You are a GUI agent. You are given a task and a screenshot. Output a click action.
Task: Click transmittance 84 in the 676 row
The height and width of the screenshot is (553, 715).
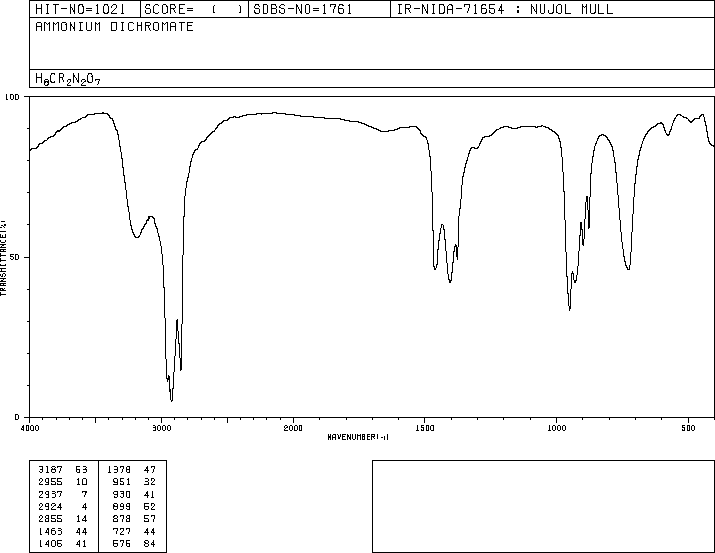150,544
